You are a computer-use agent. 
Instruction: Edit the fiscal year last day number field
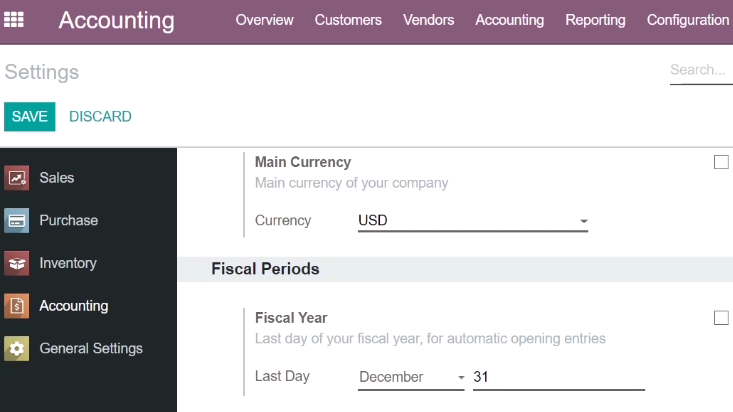(559, 377)
